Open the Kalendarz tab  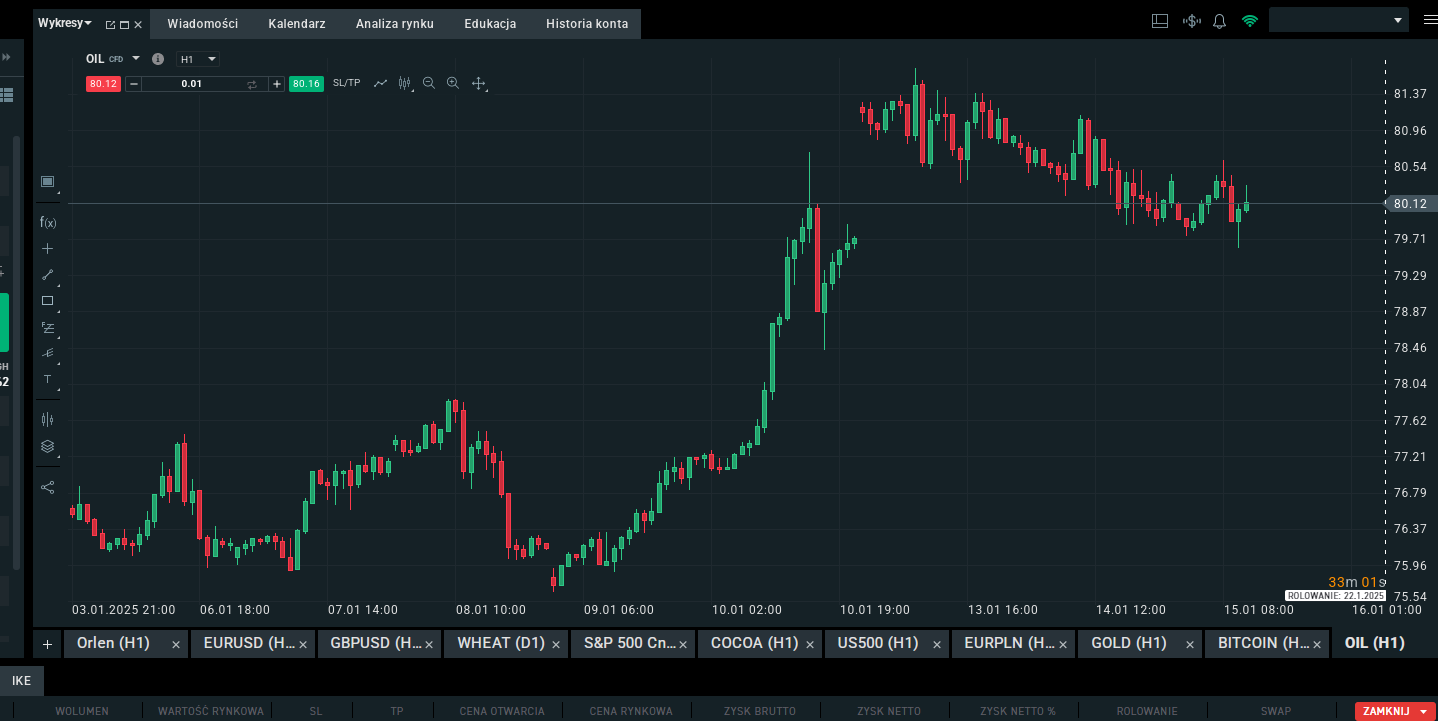click(x=297, y=23)
